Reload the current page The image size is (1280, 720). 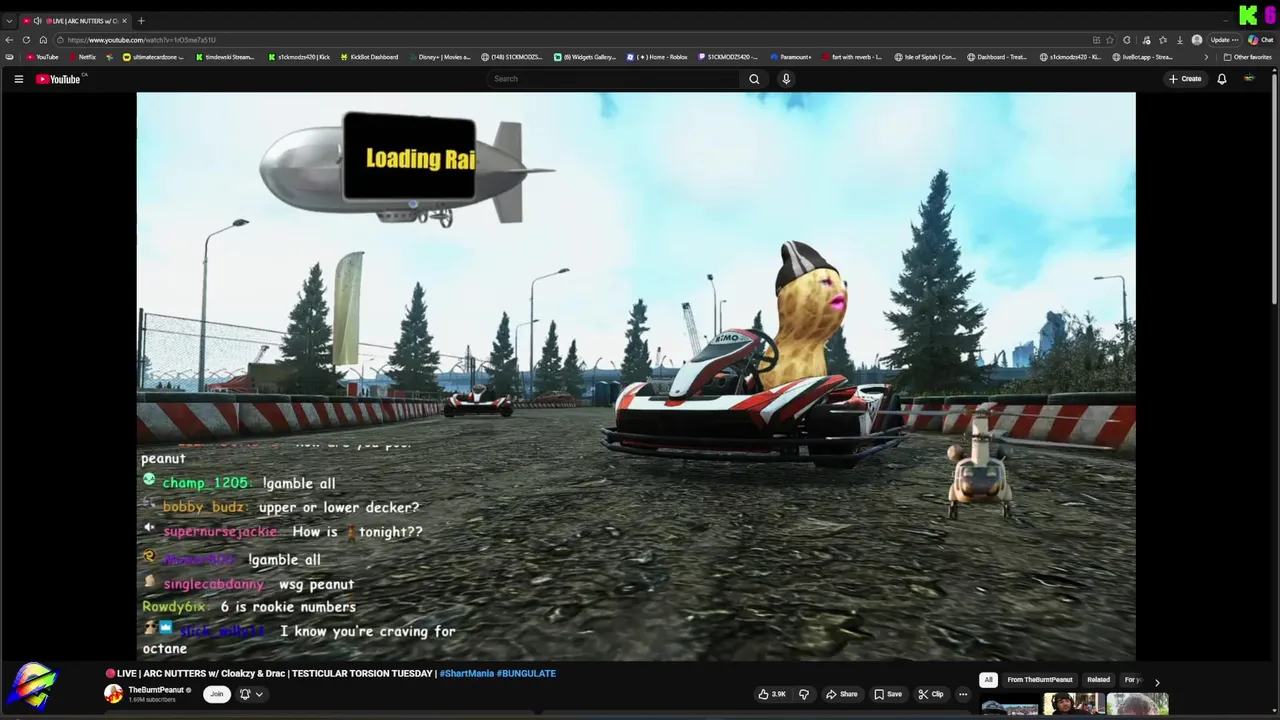click(x=26, y=40)
